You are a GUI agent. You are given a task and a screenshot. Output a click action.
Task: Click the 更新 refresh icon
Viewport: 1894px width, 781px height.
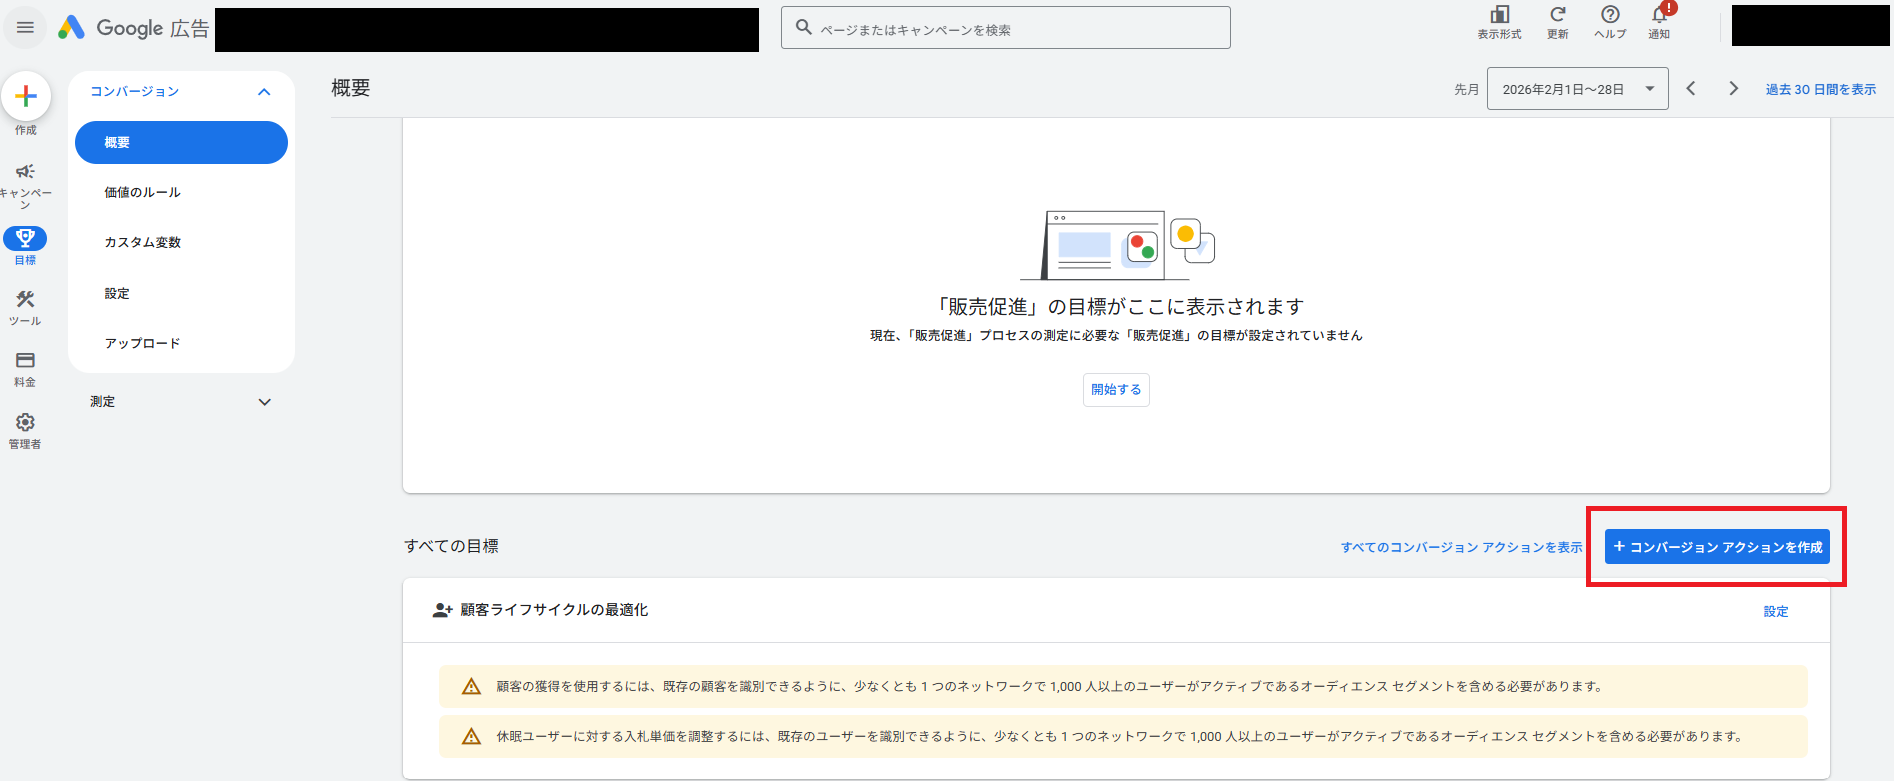(x=1557, y=15)
